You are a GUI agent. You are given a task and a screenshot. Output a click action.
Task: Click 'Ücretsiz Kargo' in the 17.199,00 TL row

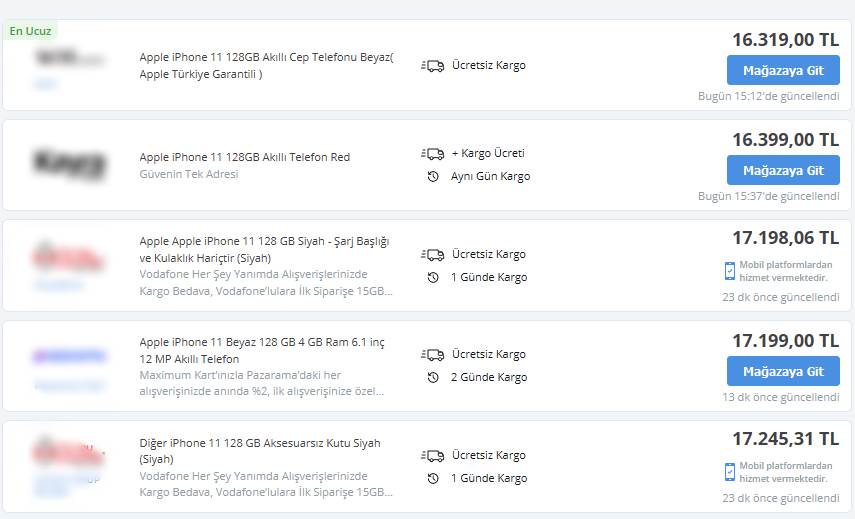pyautogui.click(x=489, y=354)
